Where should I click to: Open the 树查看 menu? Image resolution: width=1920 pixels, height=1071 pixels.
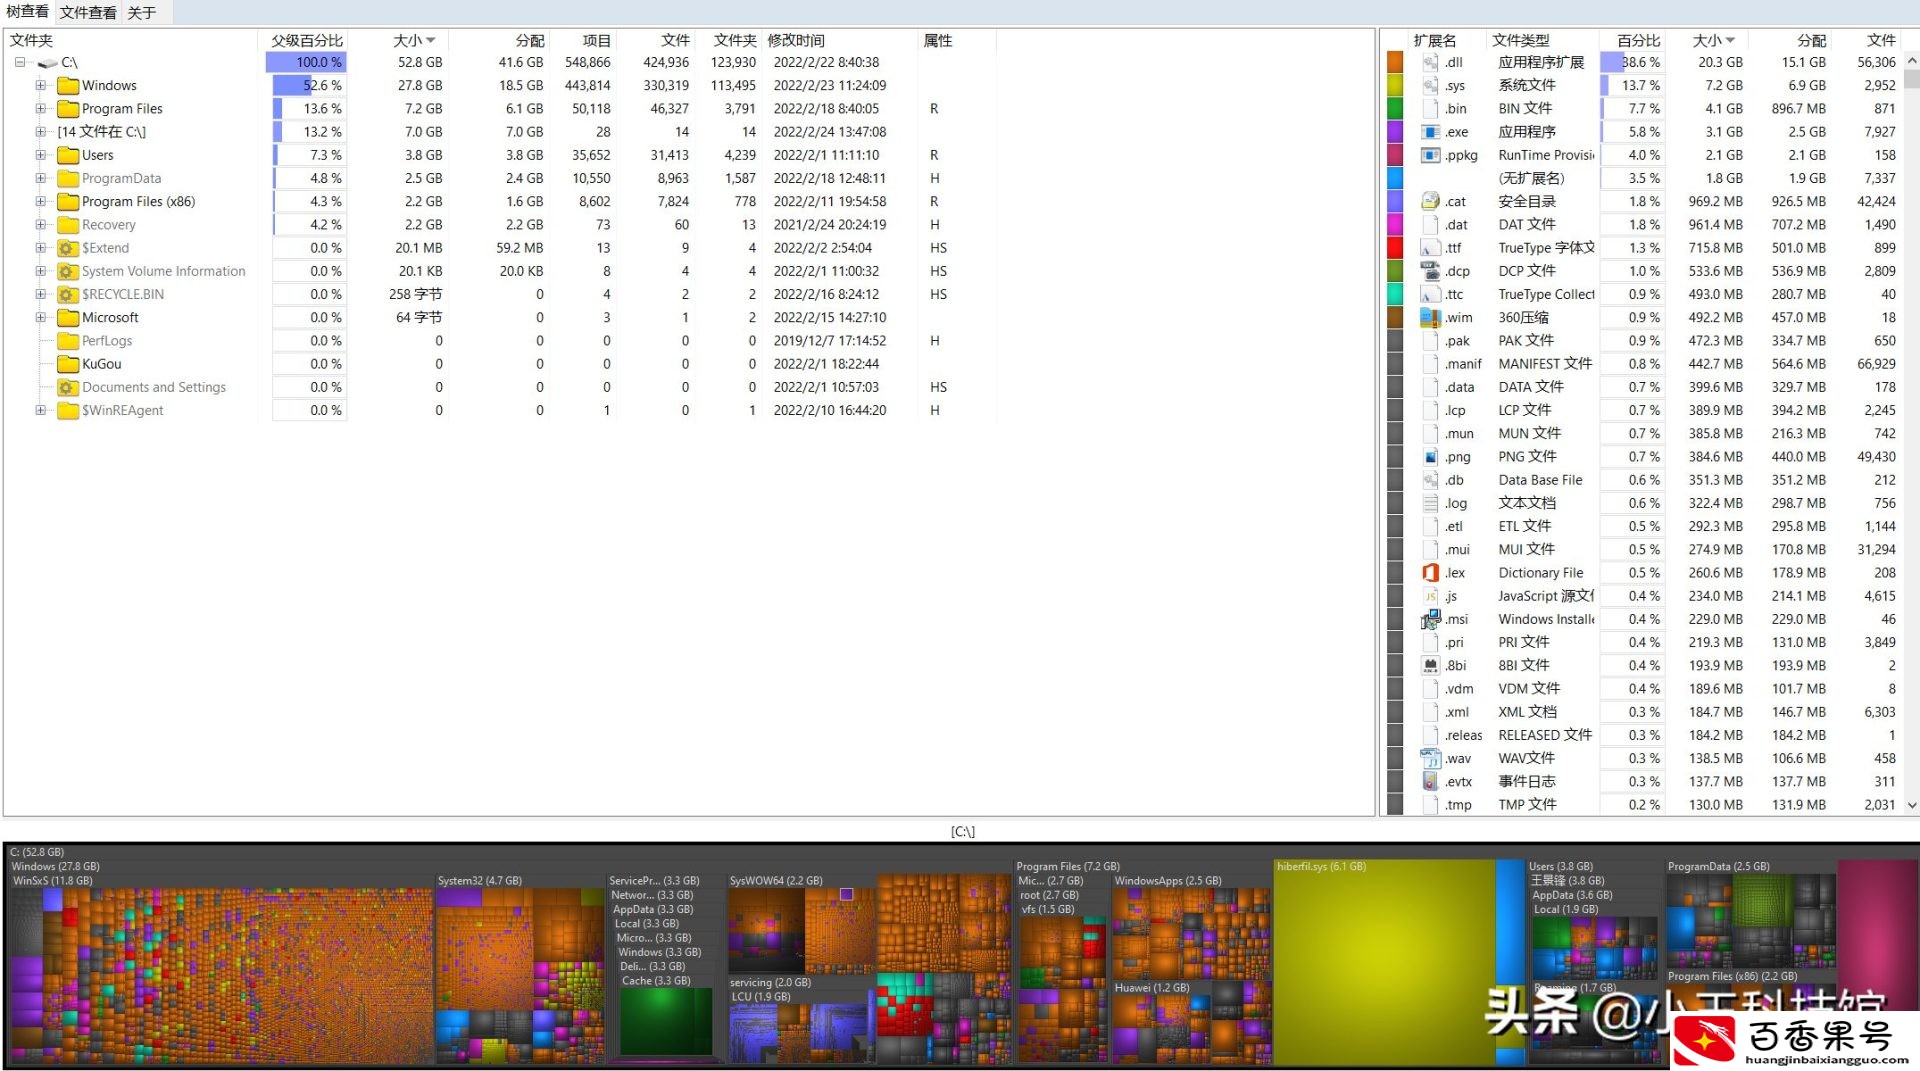click(27, 12)
